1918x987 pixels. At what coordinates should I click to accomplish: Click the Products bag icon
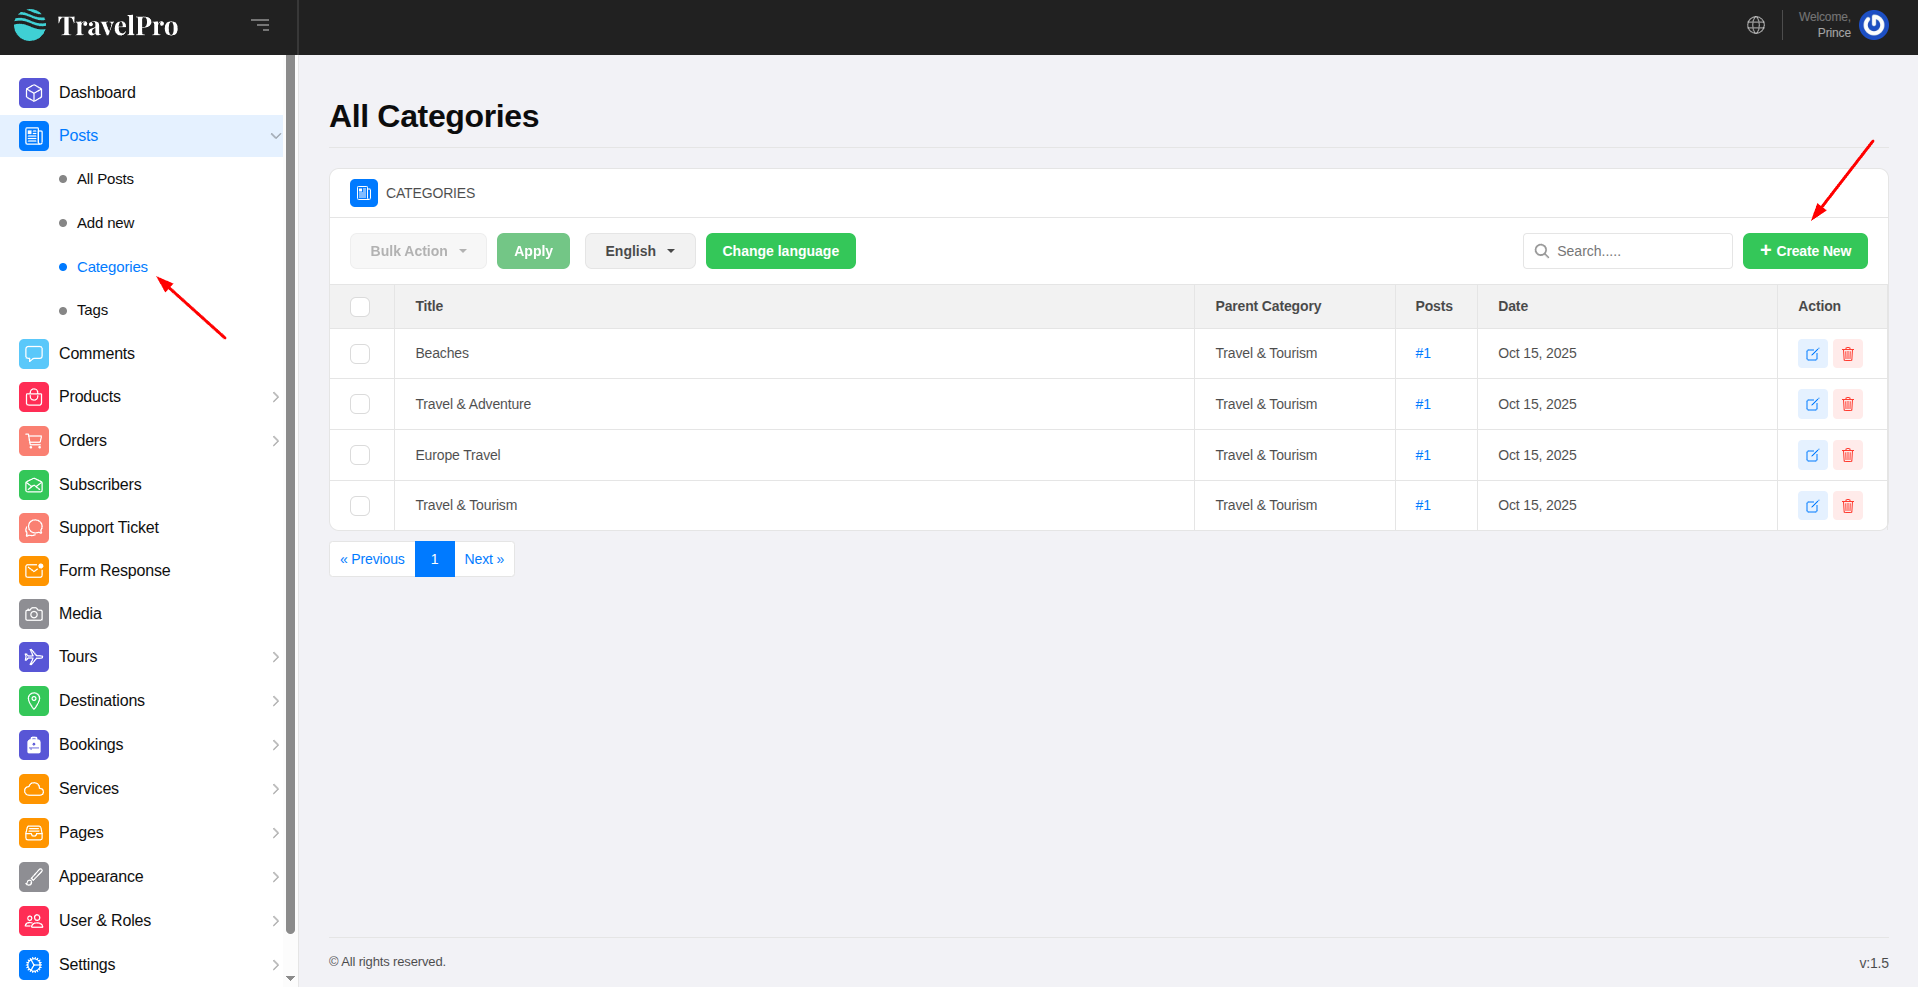tap(34, 397)
